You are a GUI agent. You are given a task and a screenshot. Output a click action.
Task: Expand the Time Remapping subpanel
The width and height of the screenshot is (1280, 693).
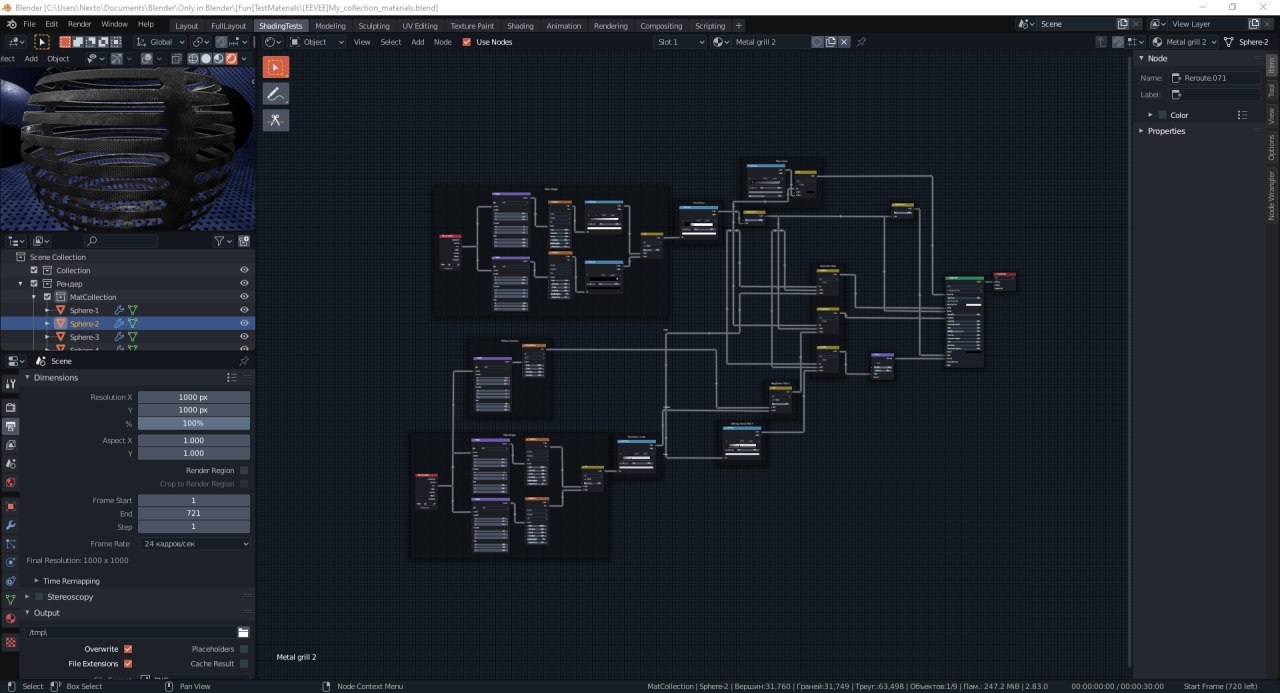coord(37,581)
